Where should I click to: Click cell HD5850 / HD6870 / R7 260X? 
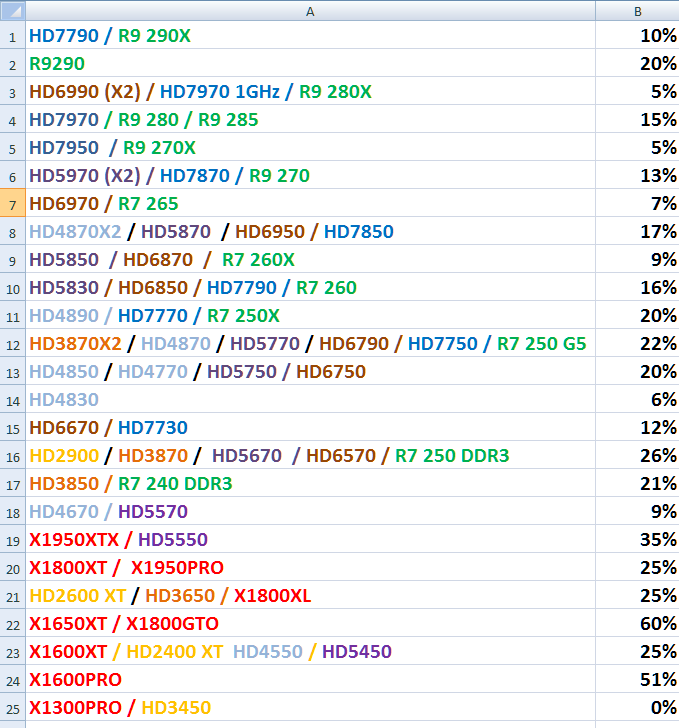click(310, 260)
